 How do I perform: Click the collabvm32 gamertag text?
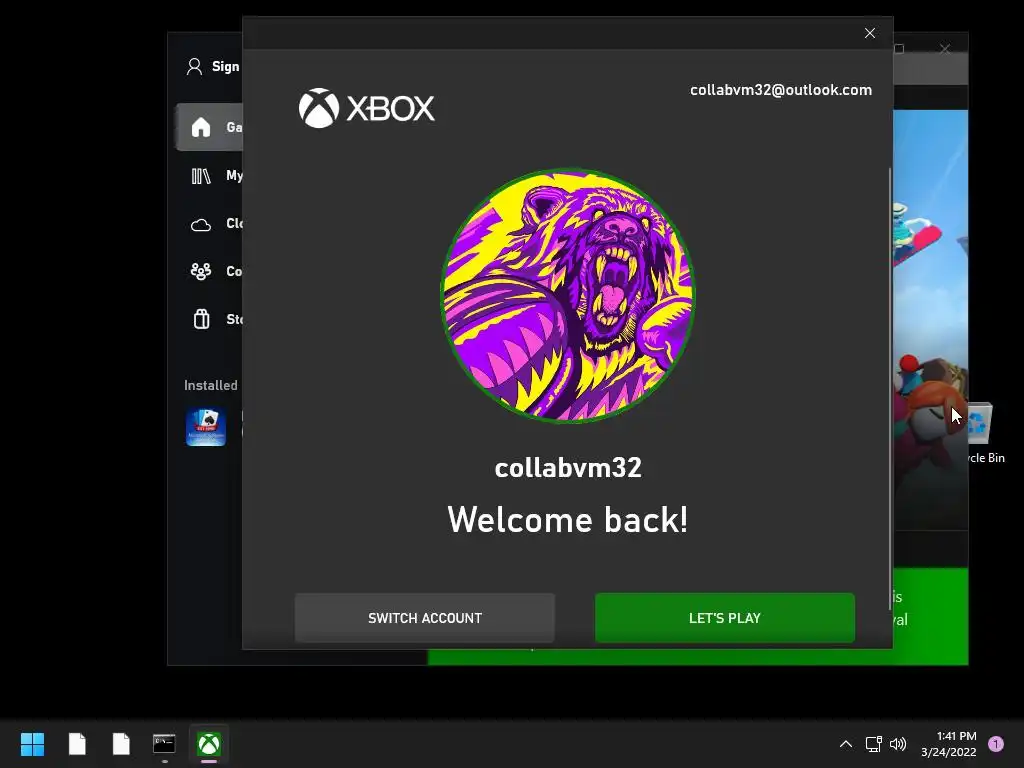[x=568, y=468]
